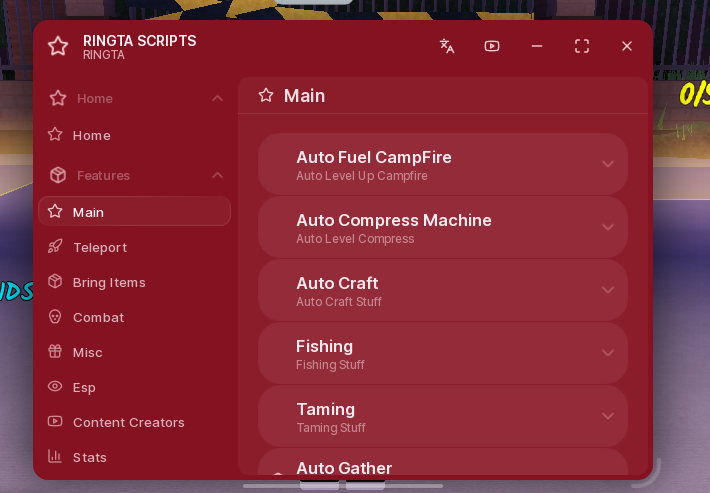Click the RINGTA SCRIPTS window title

[x=139, y=41]
